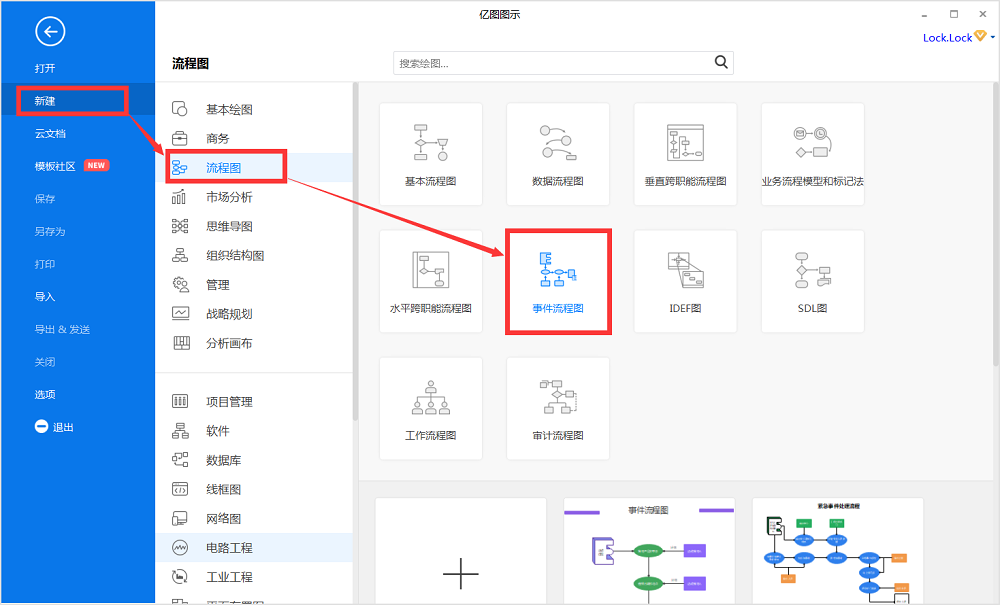This screenshot has height=605, width=1000.
Task: Click the 思维导图 category icon
Action: [180, 226]
